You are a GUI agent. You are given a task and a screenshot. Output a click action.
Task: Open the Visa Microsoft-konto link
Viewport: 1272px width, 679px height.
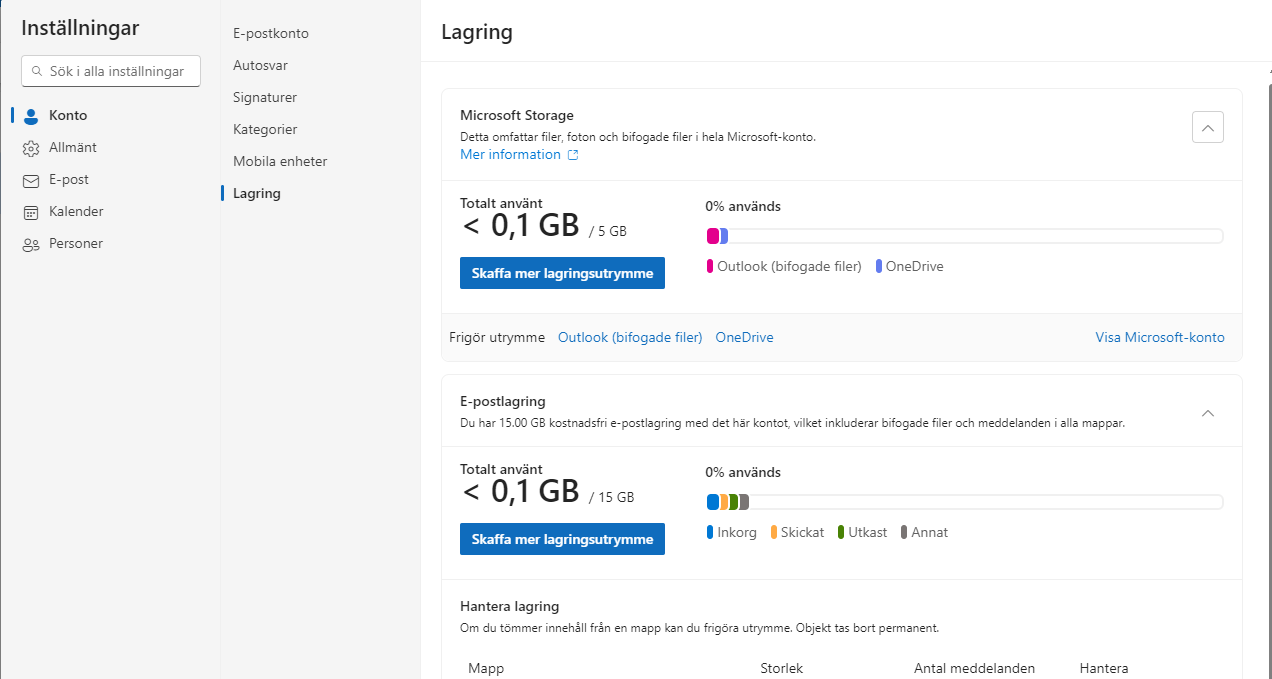[1159, 338]
